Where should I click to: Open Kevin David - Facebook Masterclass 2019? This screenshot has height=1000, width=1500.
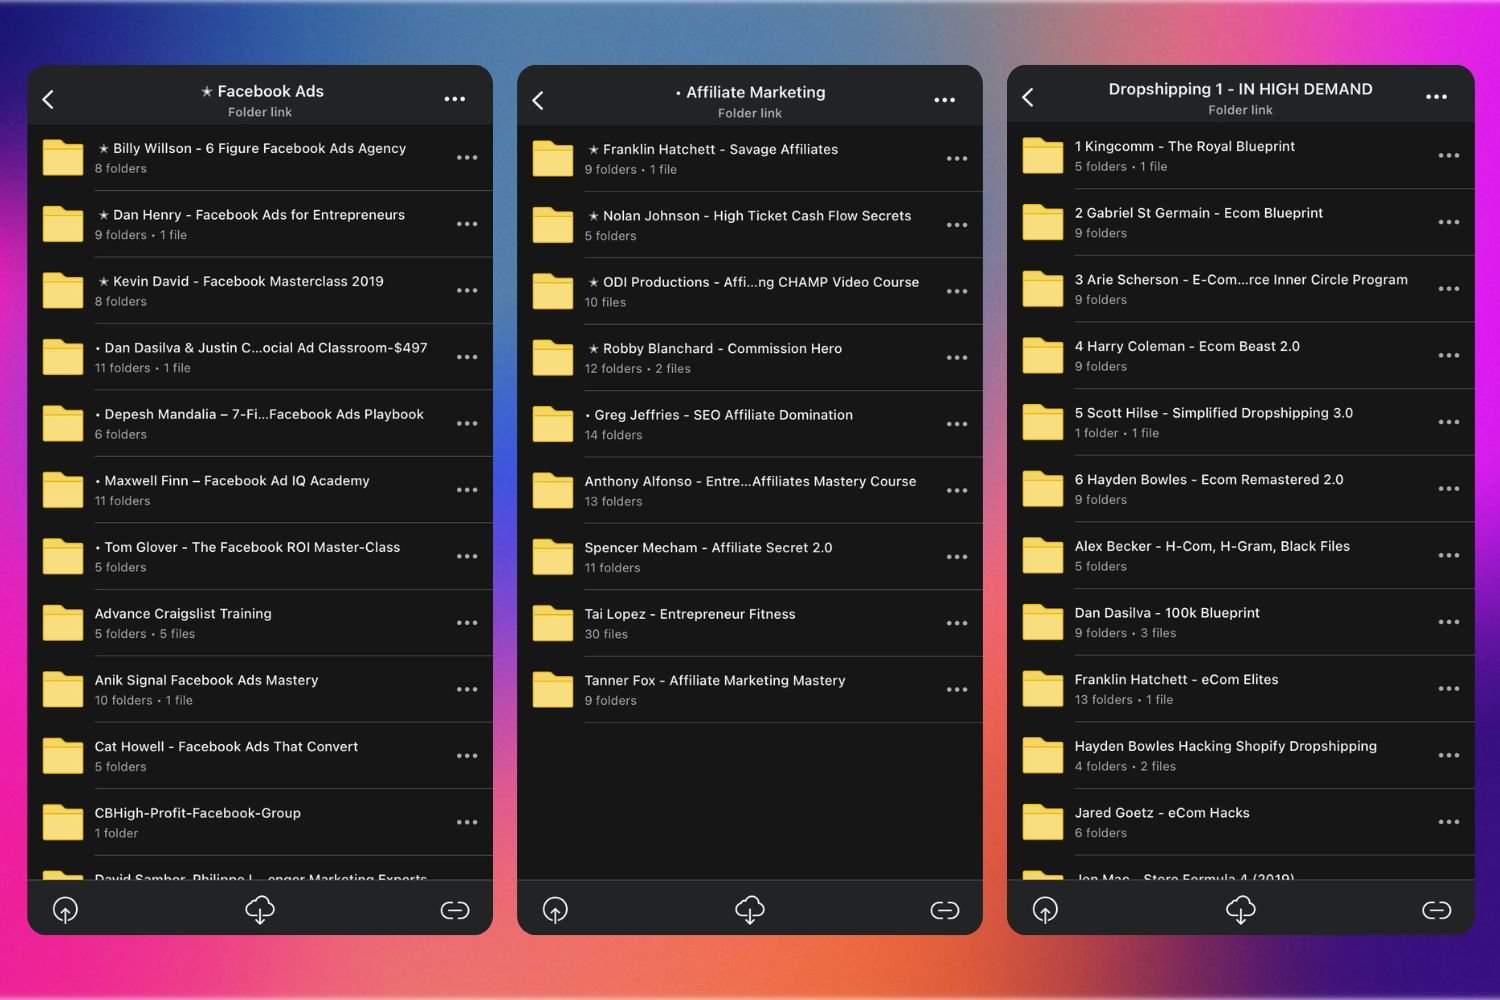click(x=260, y=291)
